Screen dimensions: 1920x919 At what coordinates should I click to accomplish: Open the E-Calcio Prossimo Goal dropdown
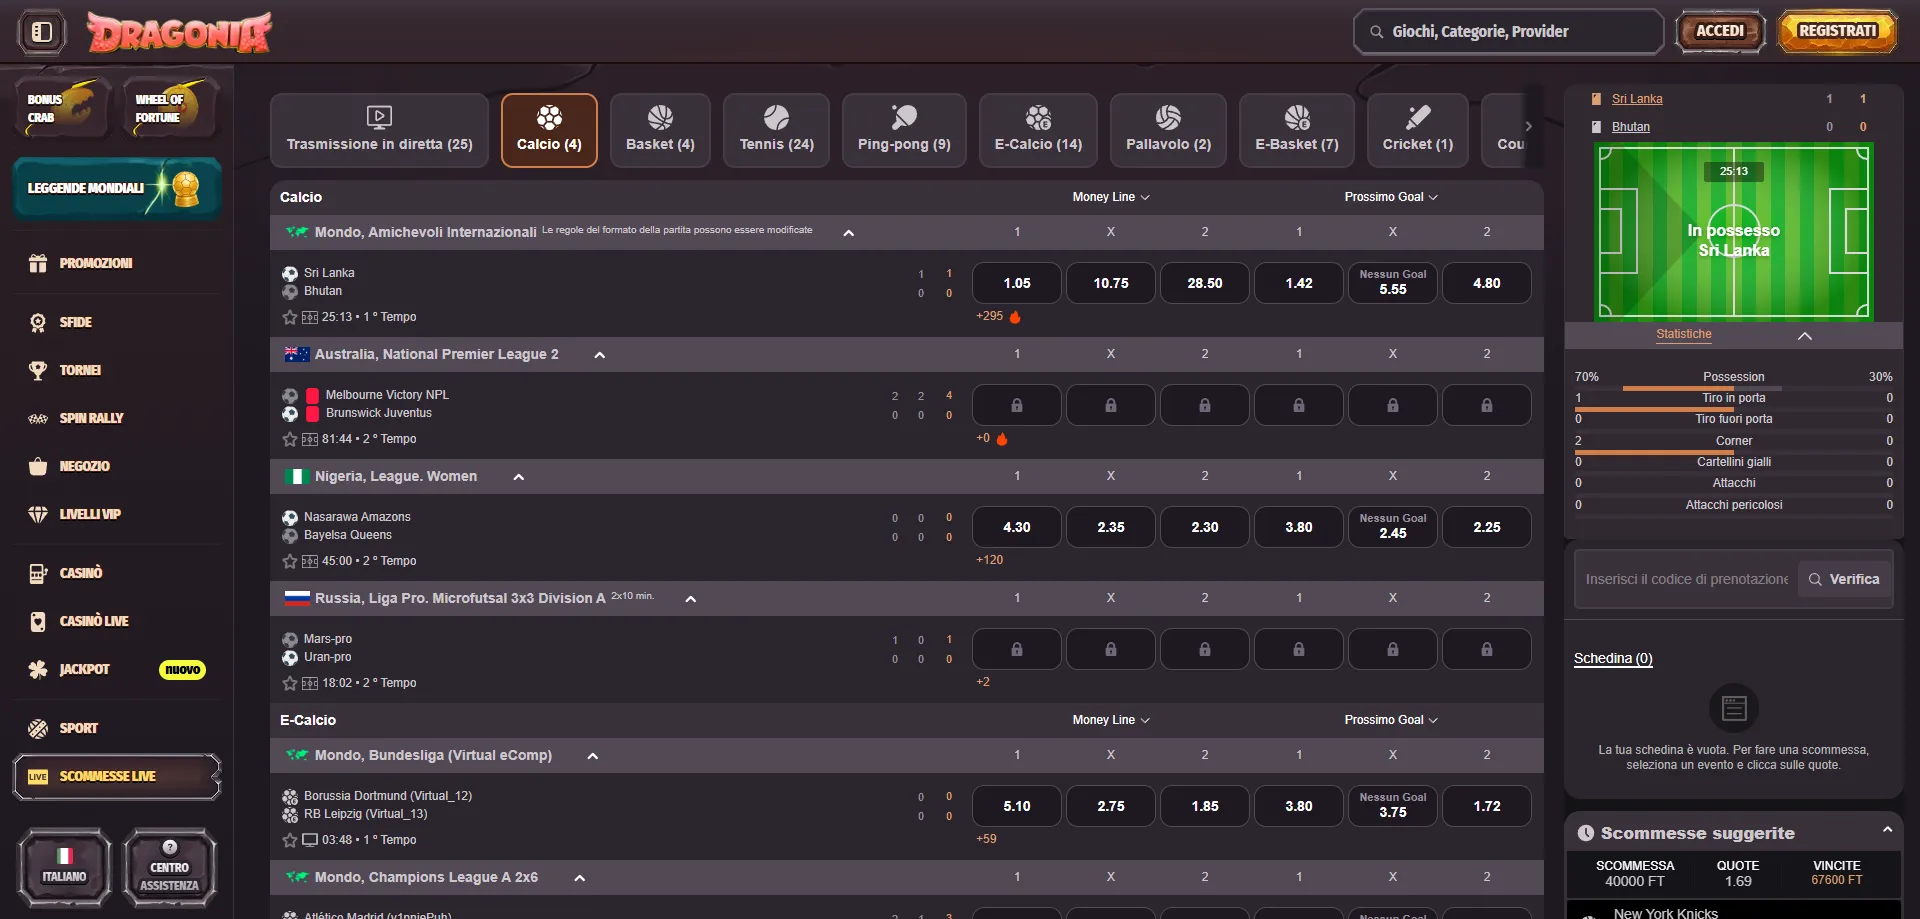click(x=1391, y=720)
